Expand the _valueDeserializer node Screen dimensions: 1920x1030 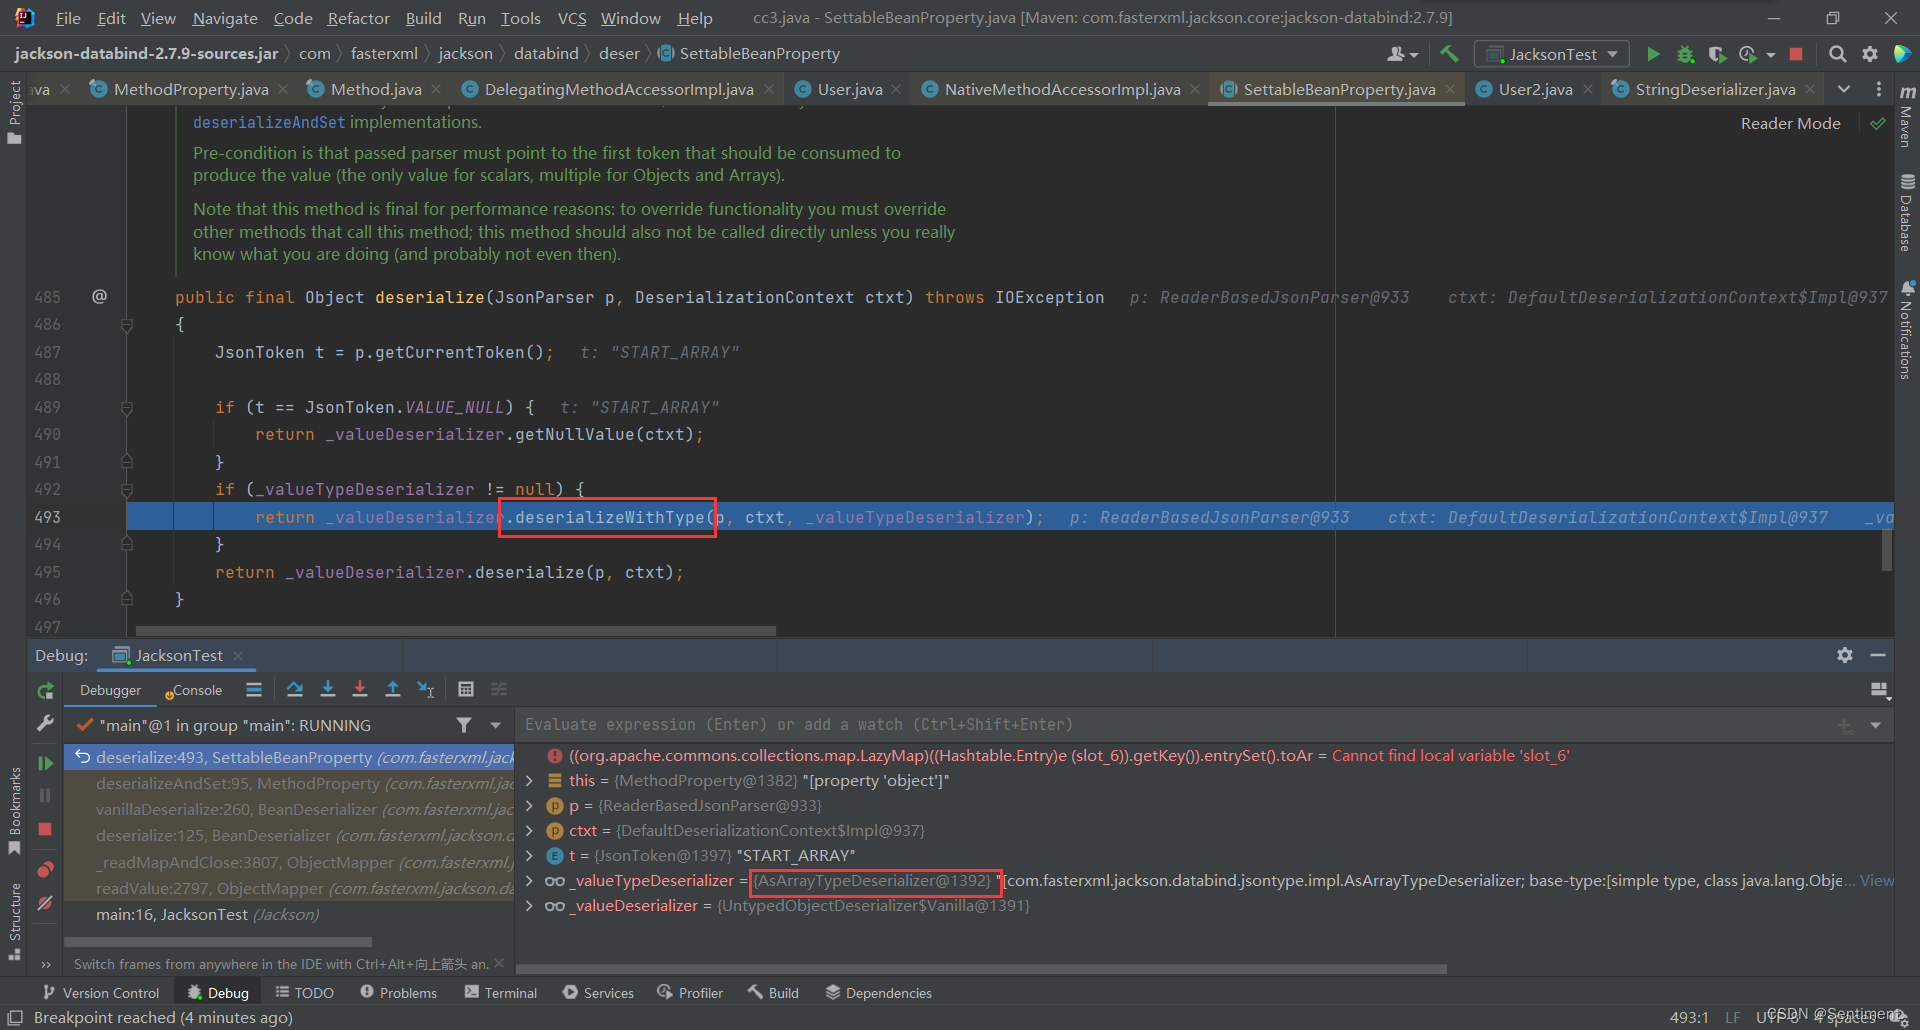point(529,906)
